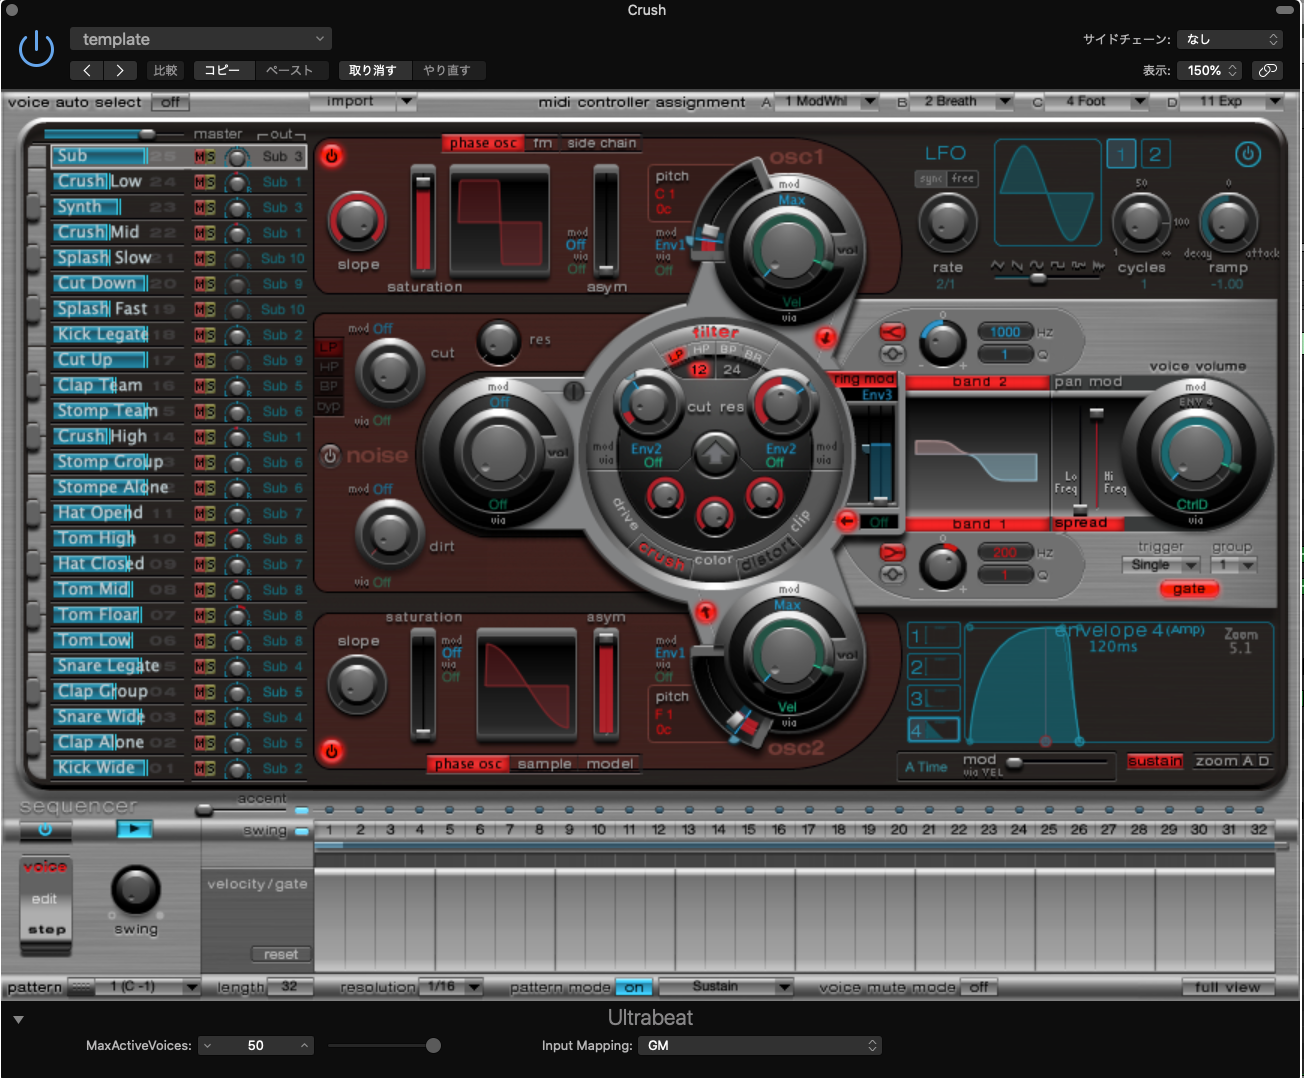Select band 1 peak EQ type icon
The width and height of the screenshot is (1304, 1078).
click(x=892, y=574)
